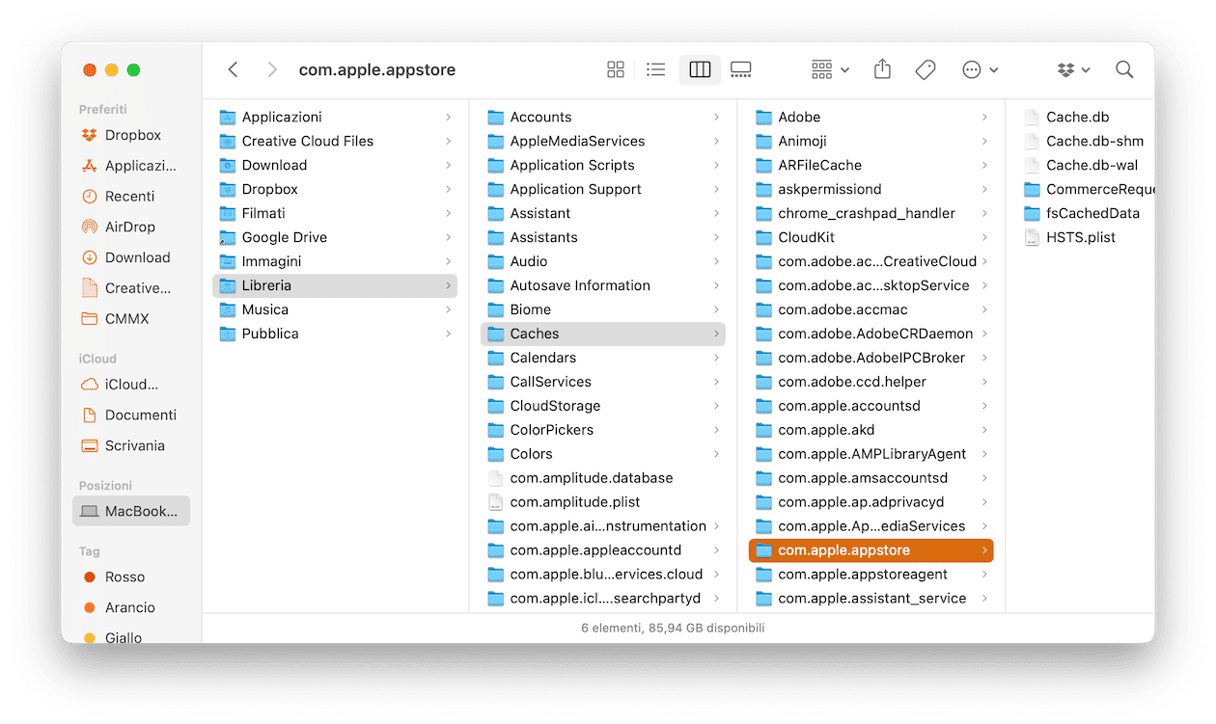Select the com.apple.appleaccountd folder

click(x=603, y=550)
